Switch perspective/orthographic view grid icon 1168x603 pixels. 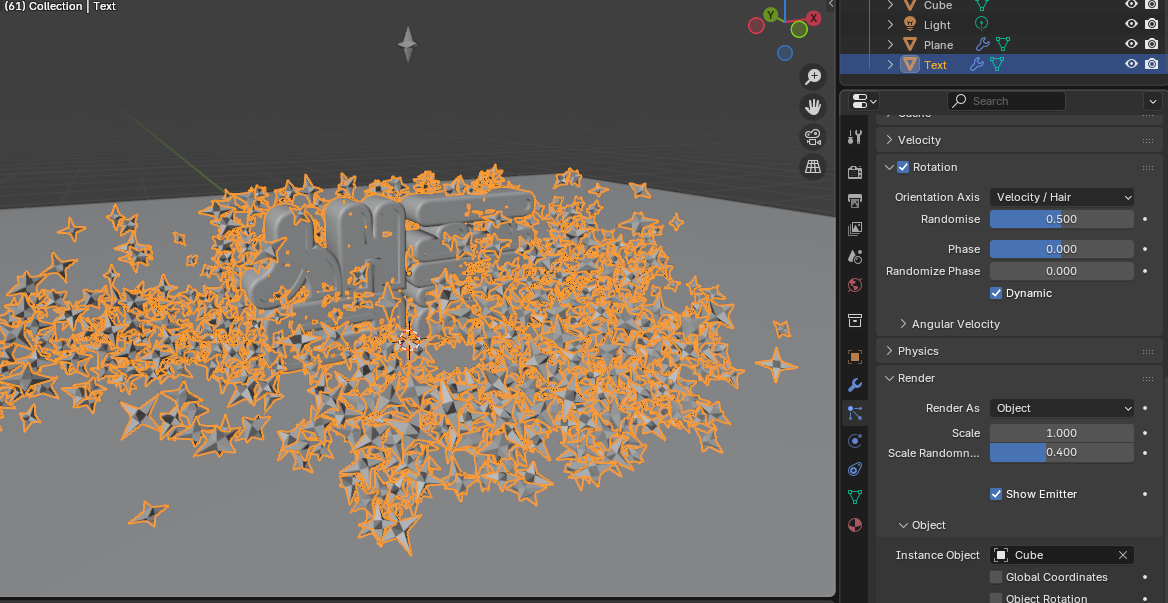[813, 167]
